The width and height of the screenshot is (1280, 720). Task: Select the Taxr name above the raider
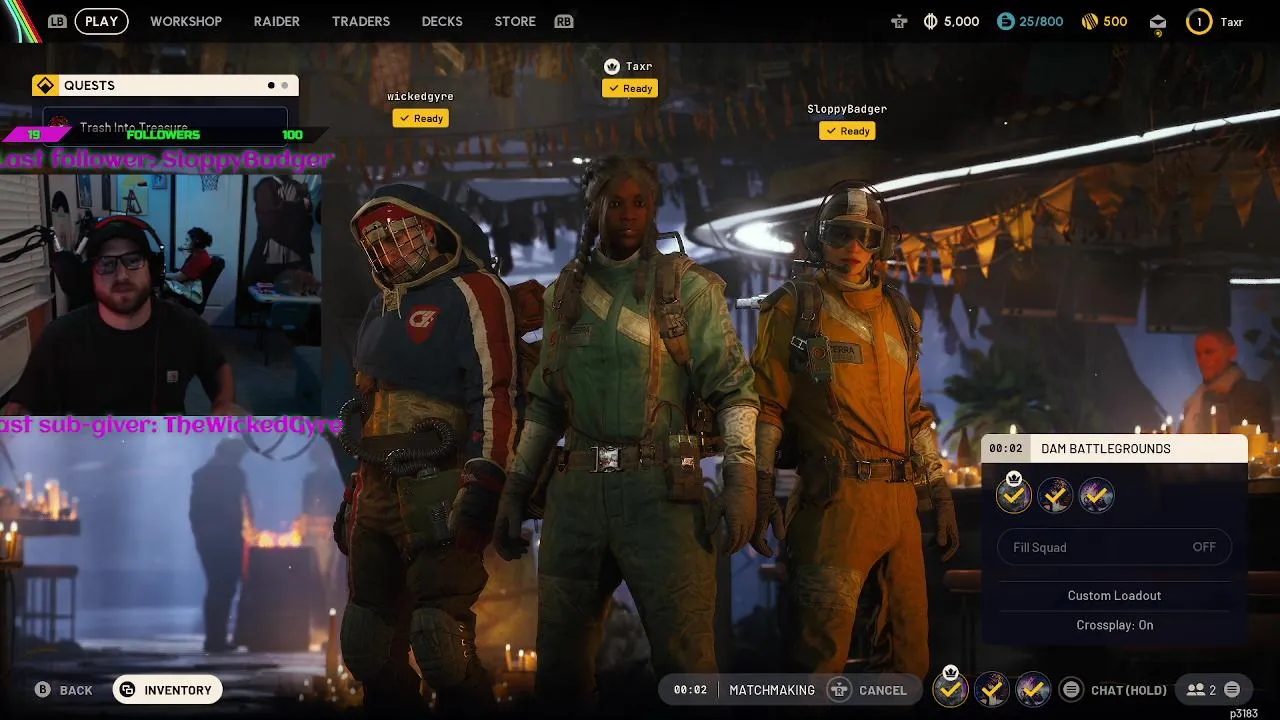639,67
